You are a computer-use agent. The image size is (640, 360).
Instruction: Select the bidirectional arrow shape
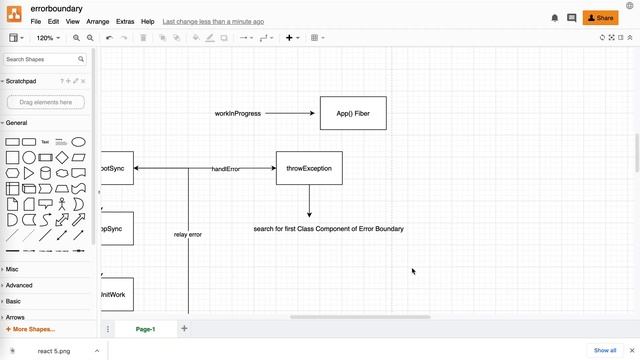pyautogui.click(x=62, y=220)
